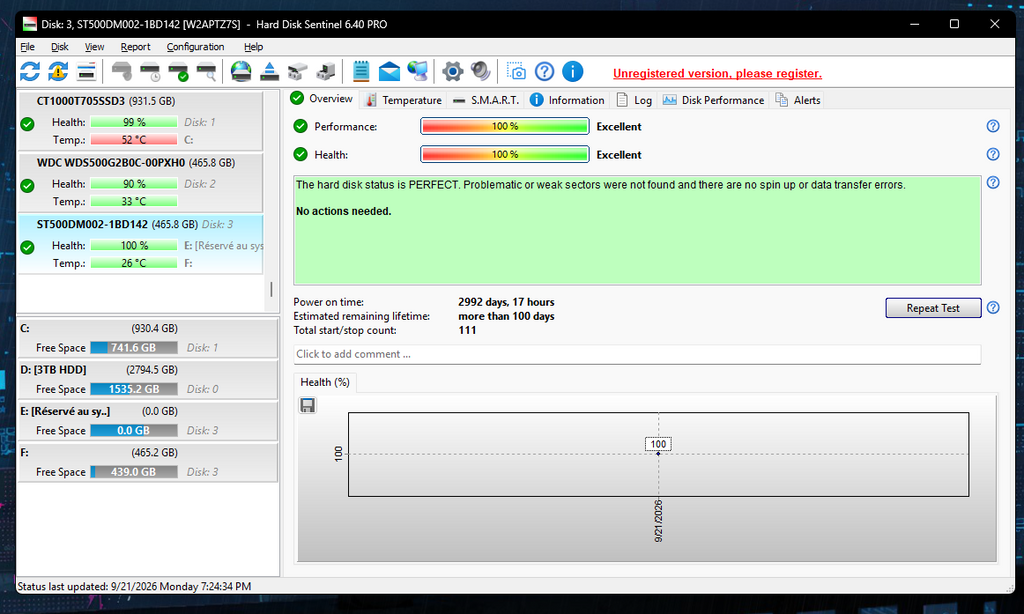
Task: Open the report notepad icon
Action: (x=361, y=71)
